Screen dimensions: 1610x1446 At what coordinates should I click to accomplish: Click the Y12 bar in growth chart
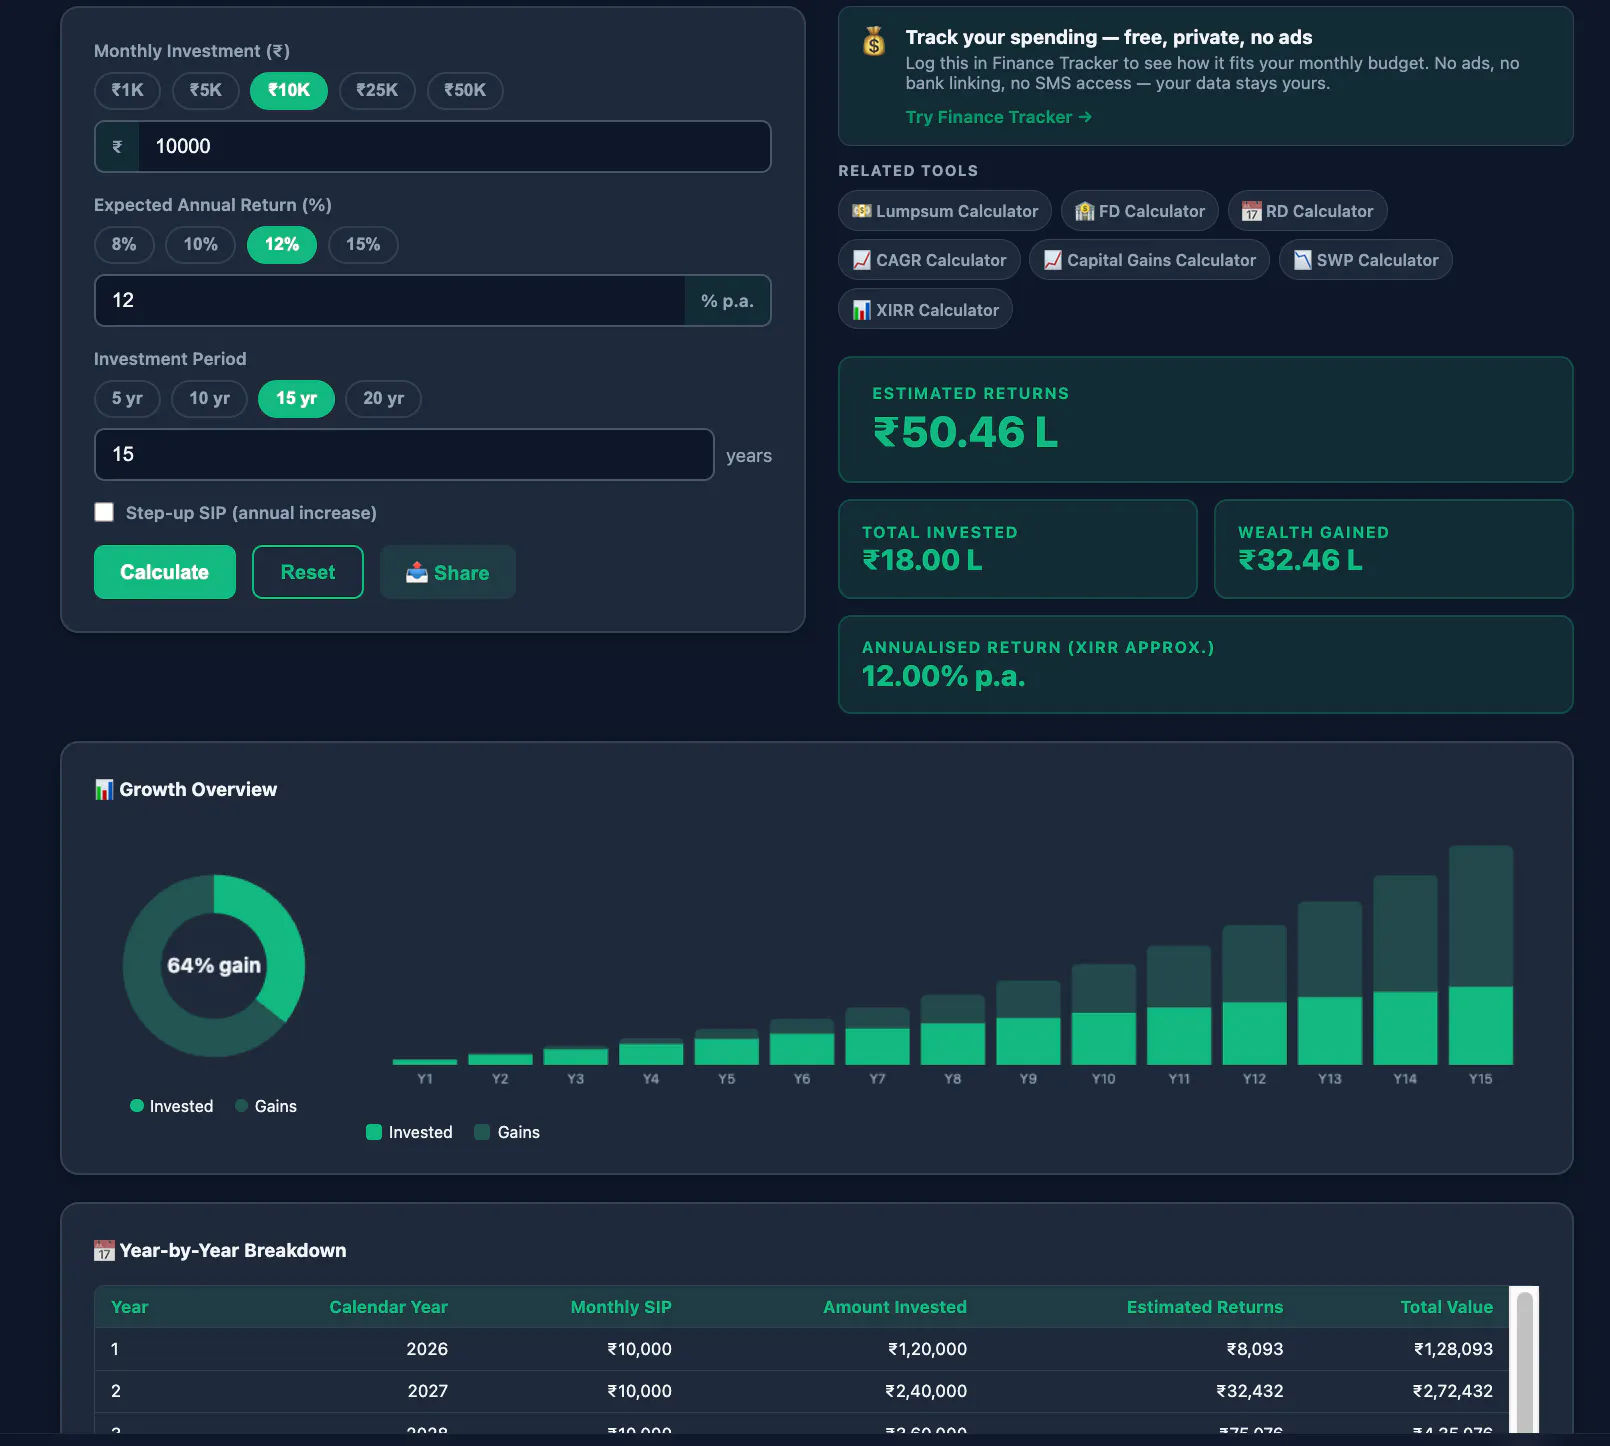(x=1255, y=995)
